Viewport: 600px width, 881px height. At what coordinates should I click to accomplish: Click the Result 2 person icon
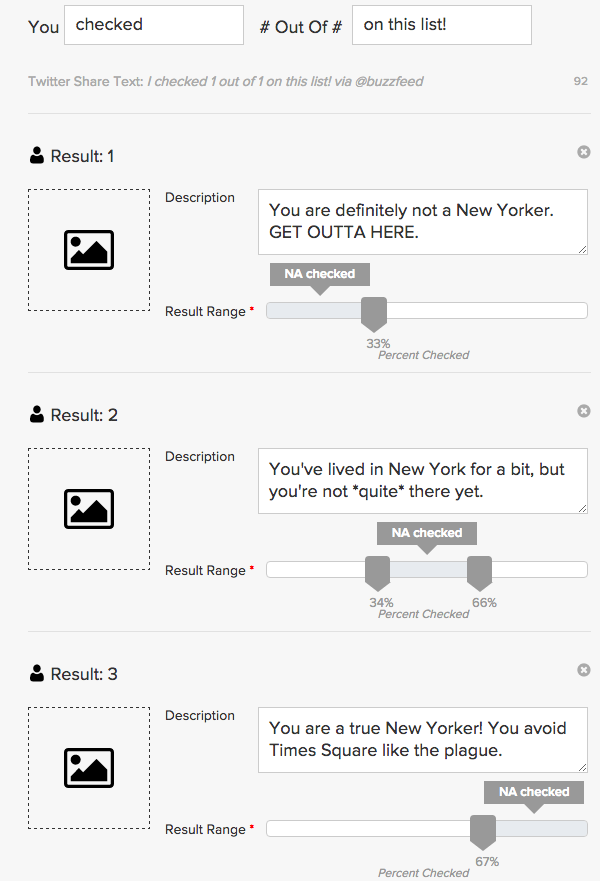pyautogui.click(x=37, y=415)
